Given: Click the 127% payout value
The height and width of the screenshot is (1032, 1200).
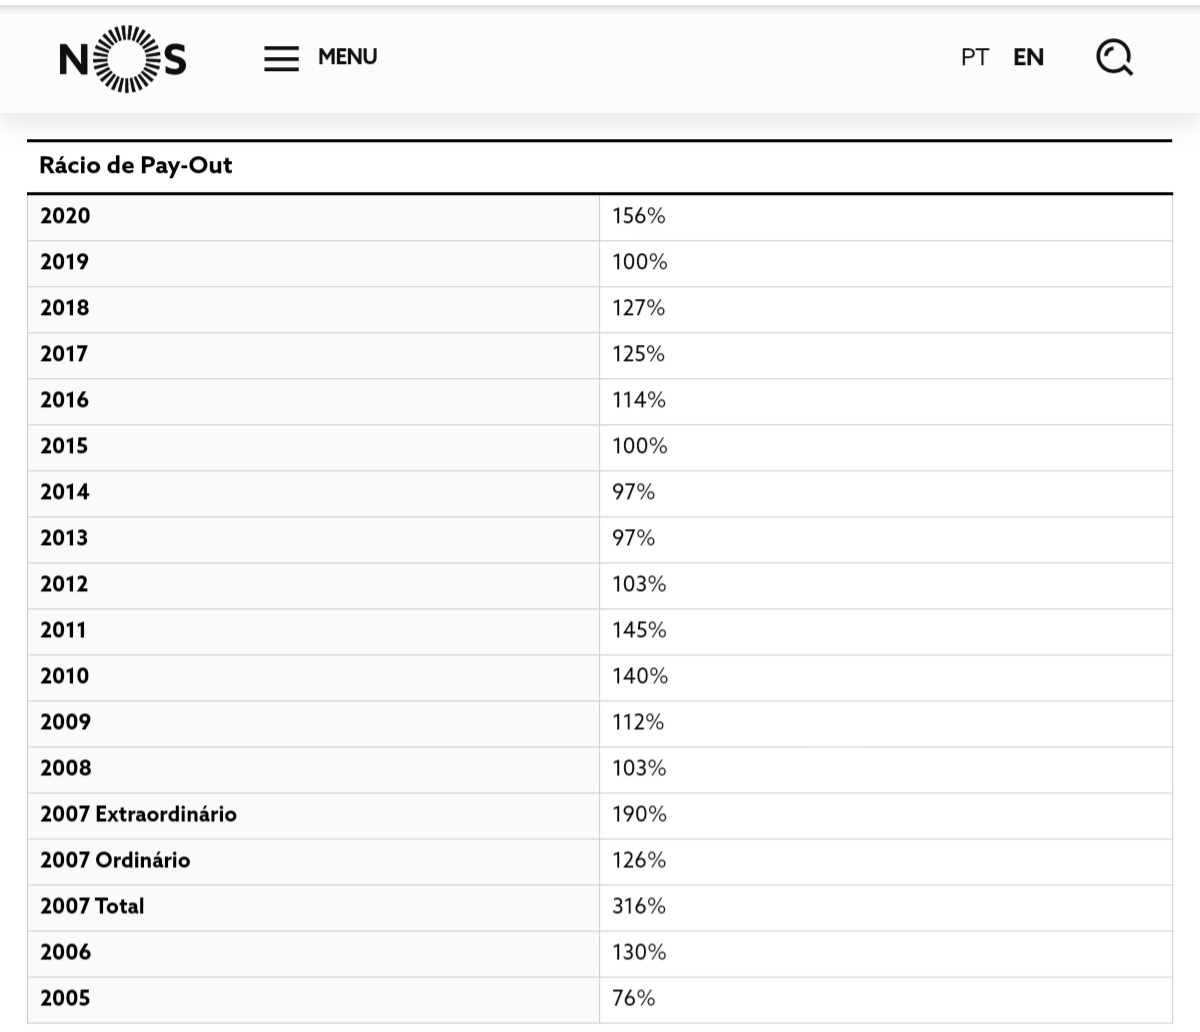Looking at the screenshot, I should point(639,308).
